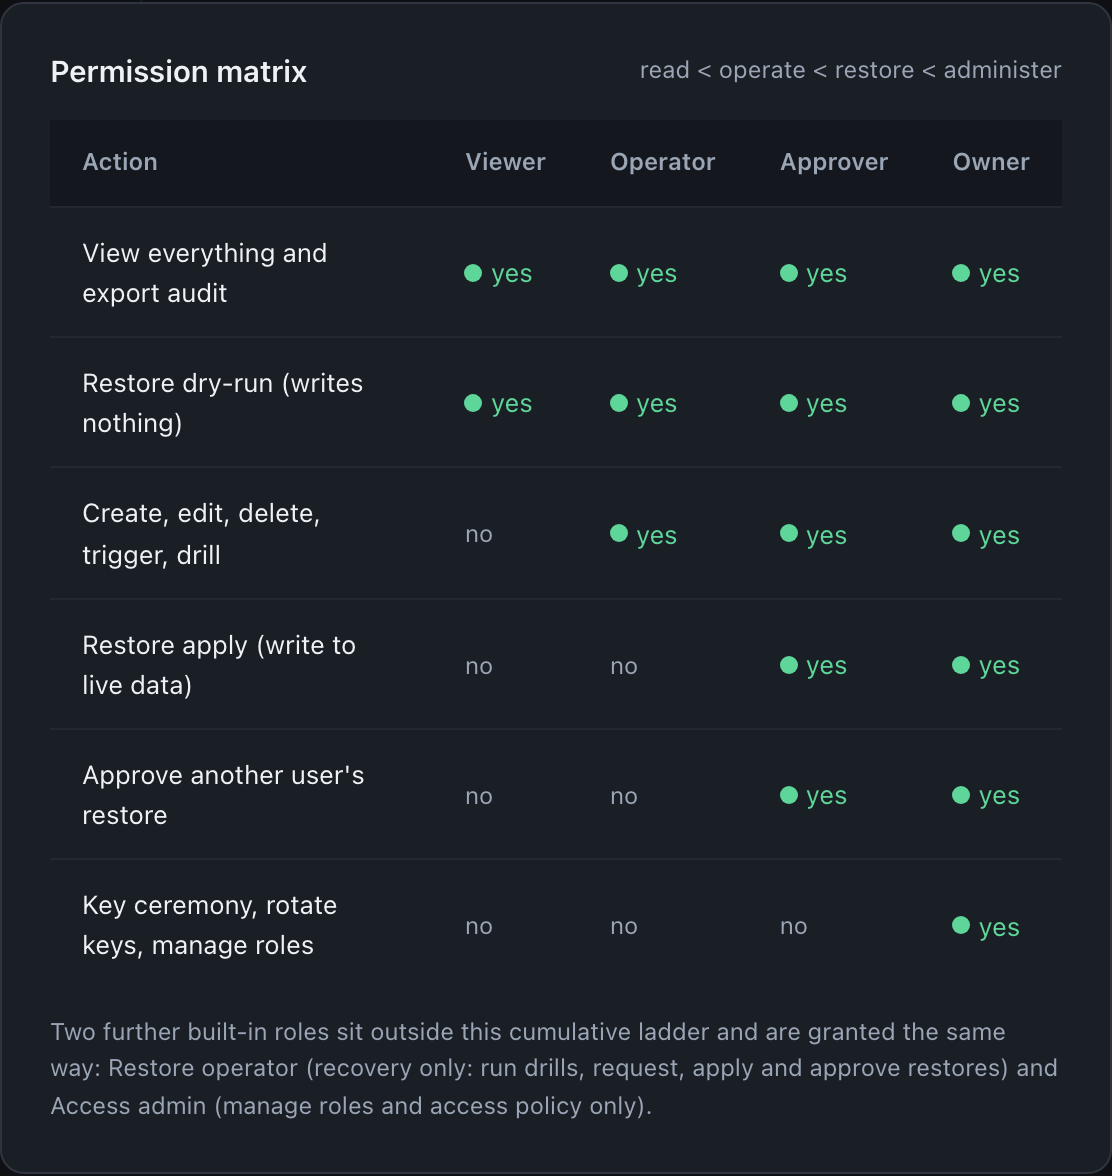Image resolution: width=1112 pixels, height=1176 pixels.
Task: Click Approver yes dot for Approve another user's restore
Action: (789, 795)
